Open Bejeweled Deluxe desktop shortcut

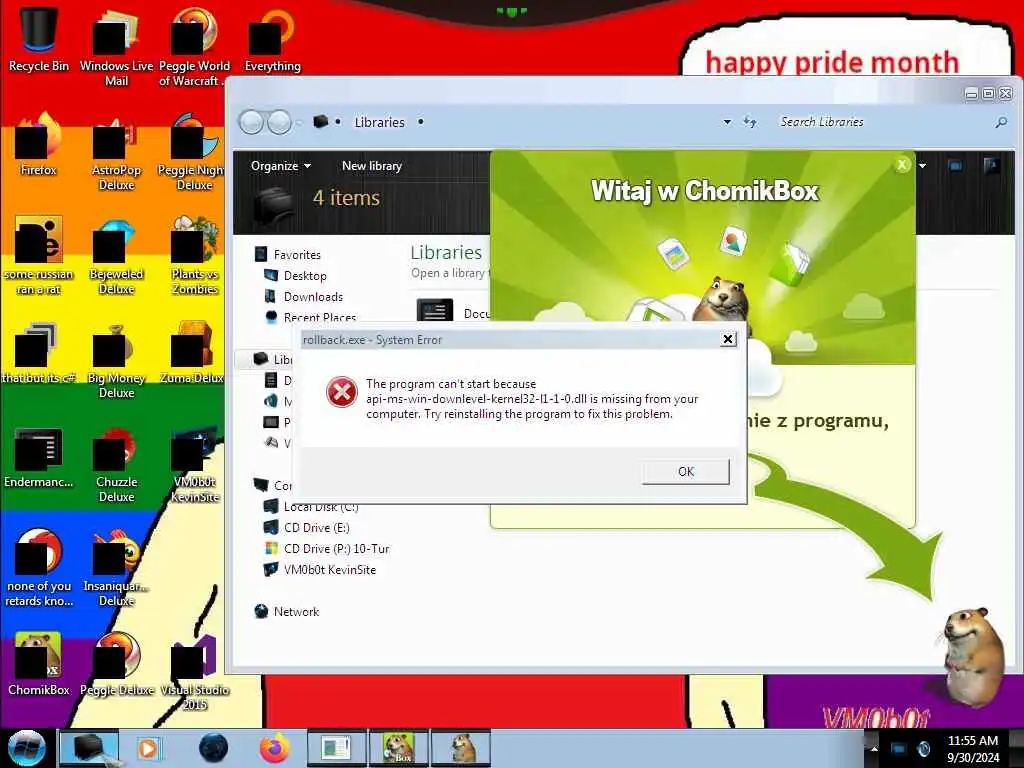point(116,256)
